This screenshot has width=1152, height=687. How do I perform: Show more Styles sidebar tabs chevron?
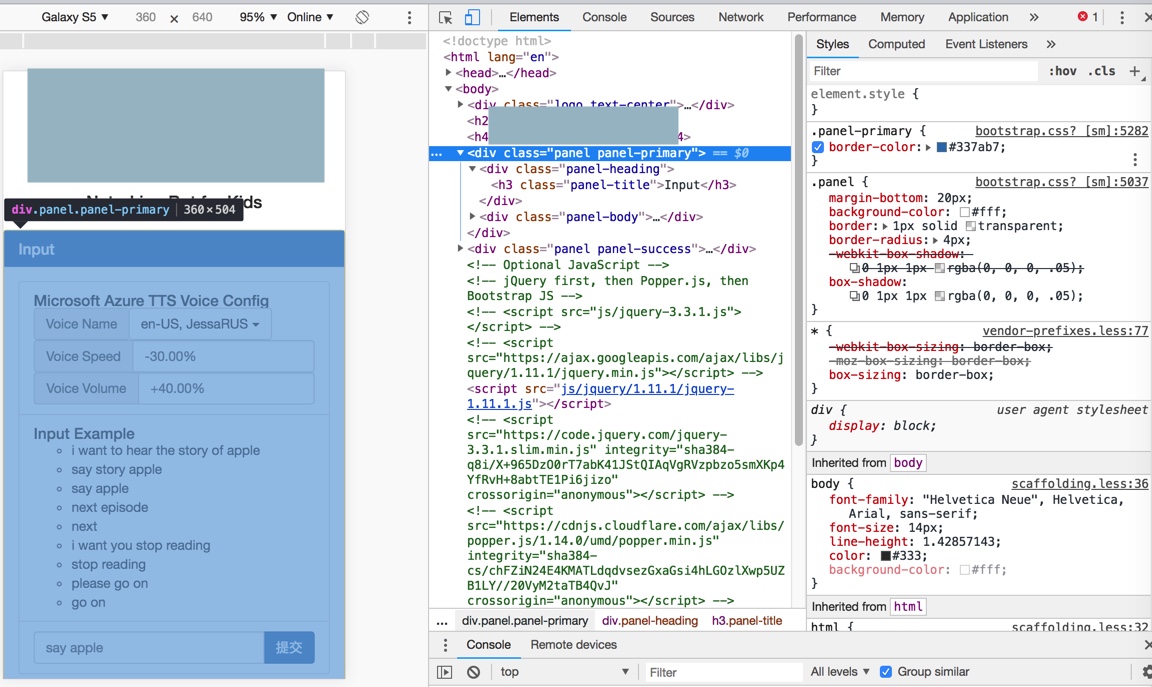pyautogui.click(x=1051, y=44)
